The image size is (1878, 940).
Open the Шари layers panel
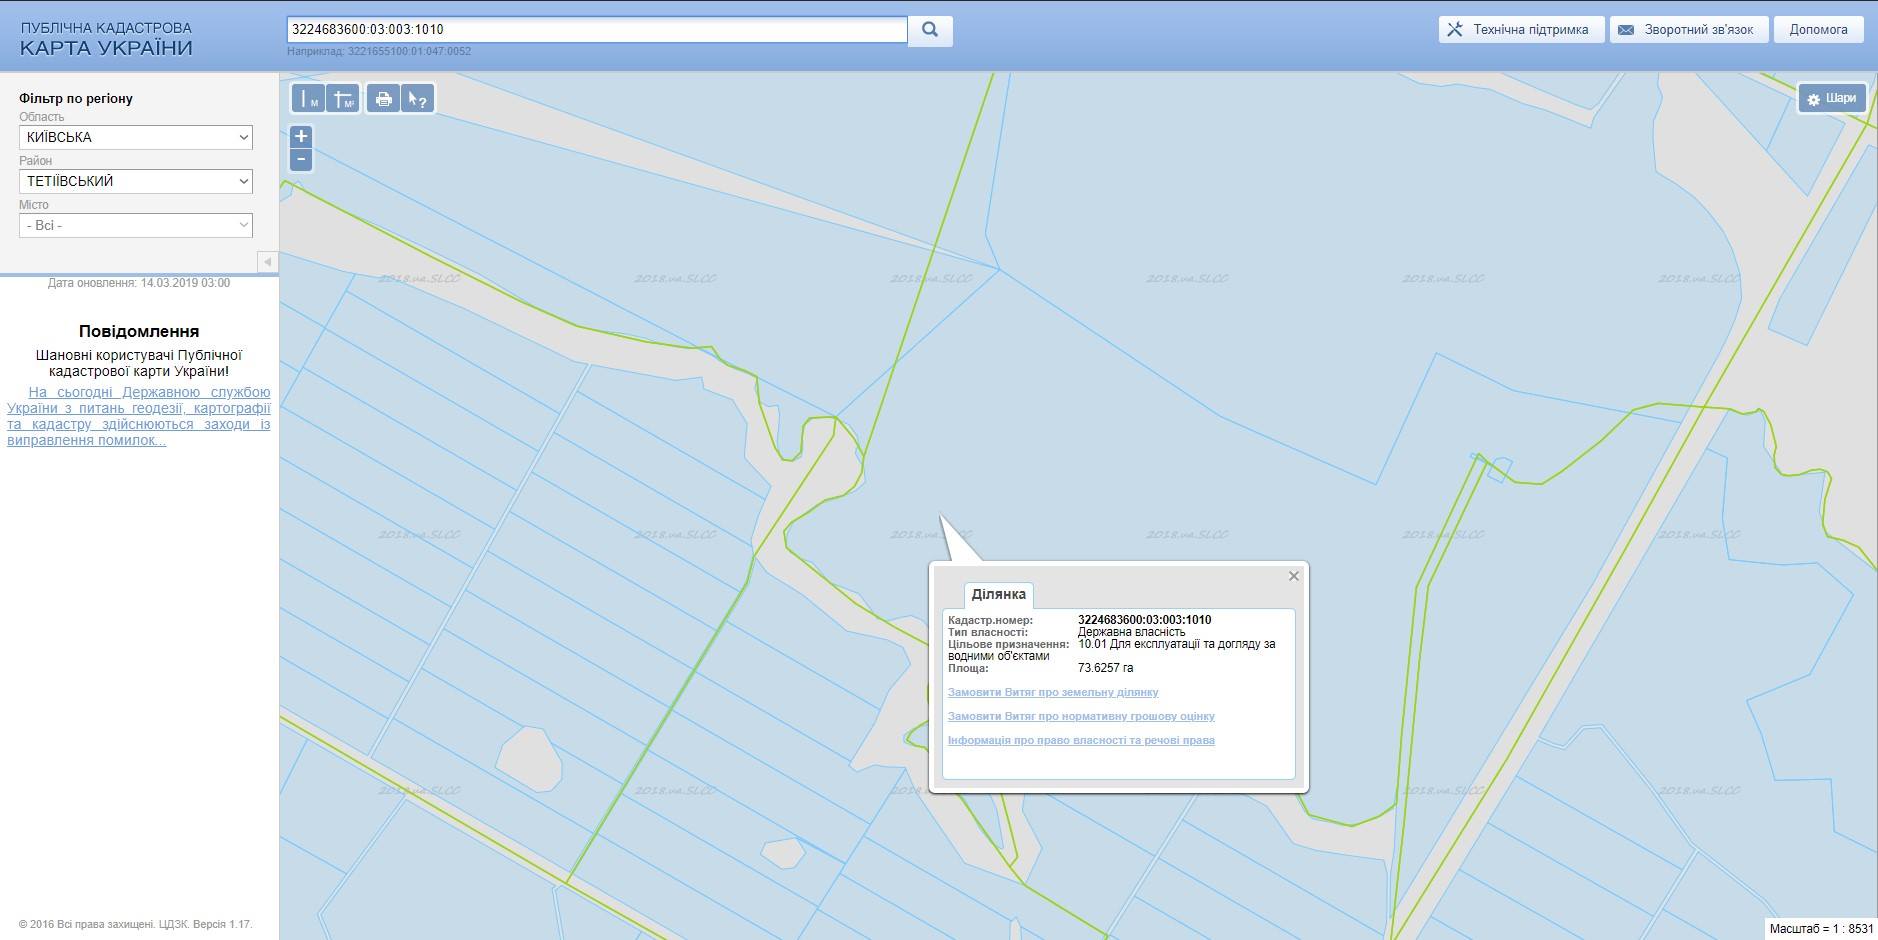coord(1832,98)
